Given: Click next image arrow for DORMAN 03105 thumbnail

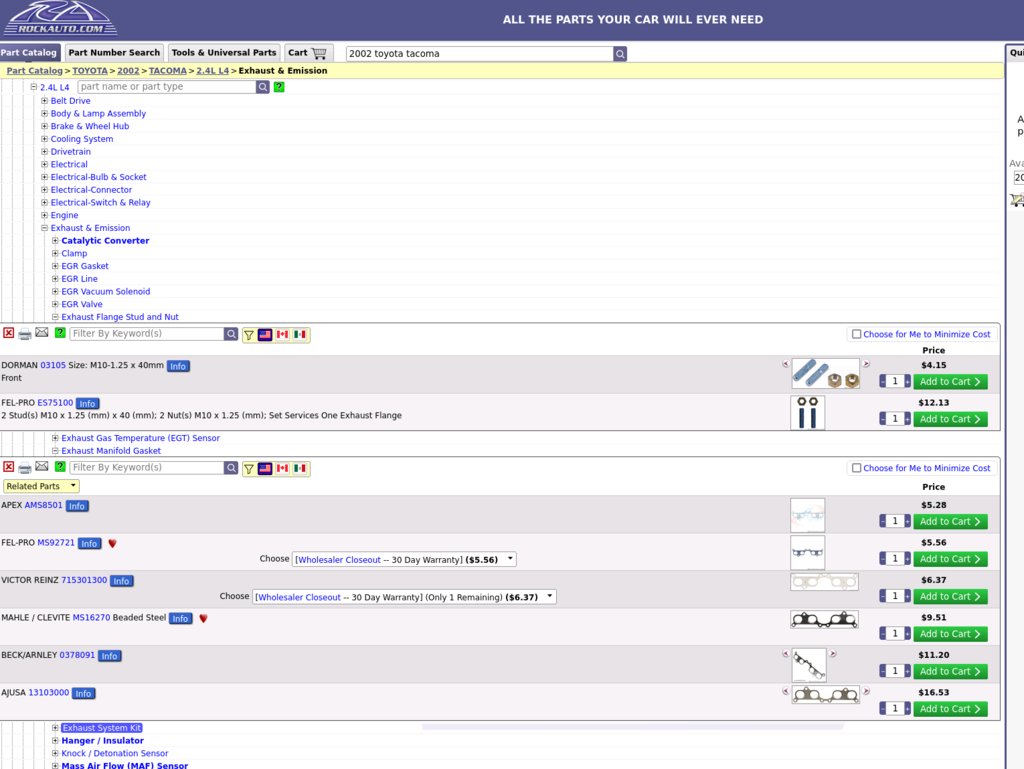Looking at the screenshot, I should click(x=866, y=364).
